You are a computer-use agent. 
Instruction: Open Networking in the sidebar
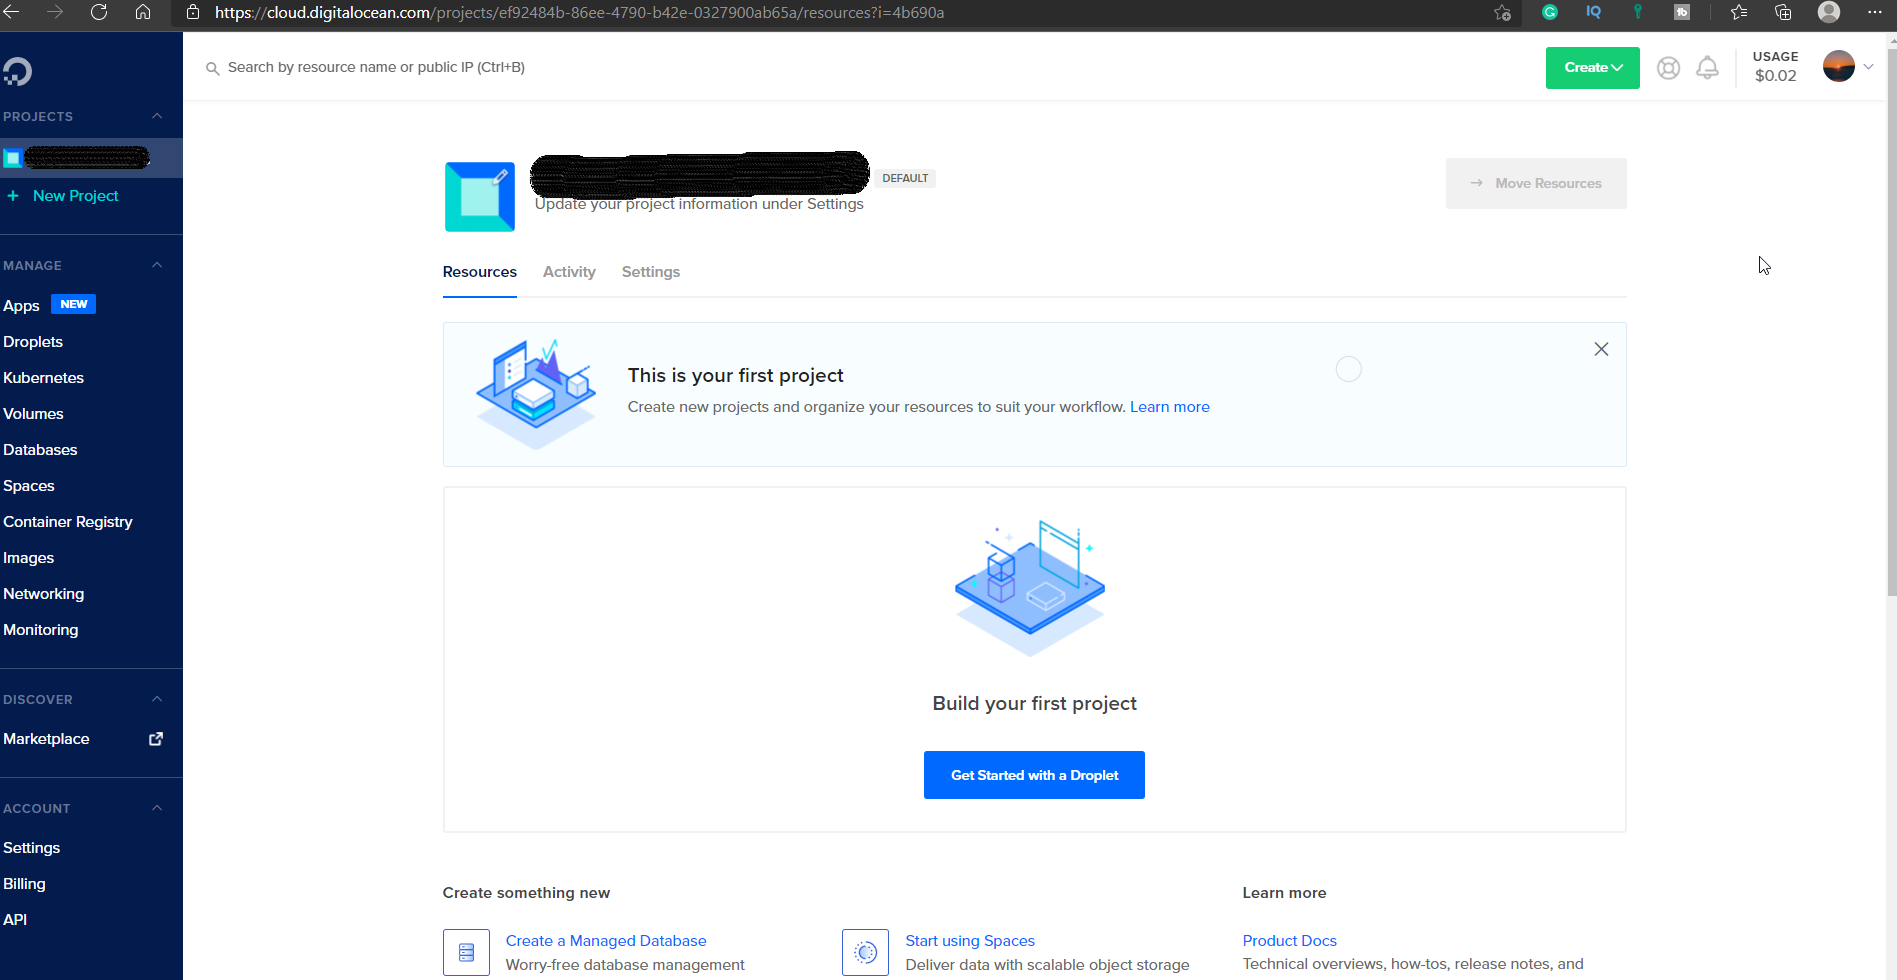43,594
